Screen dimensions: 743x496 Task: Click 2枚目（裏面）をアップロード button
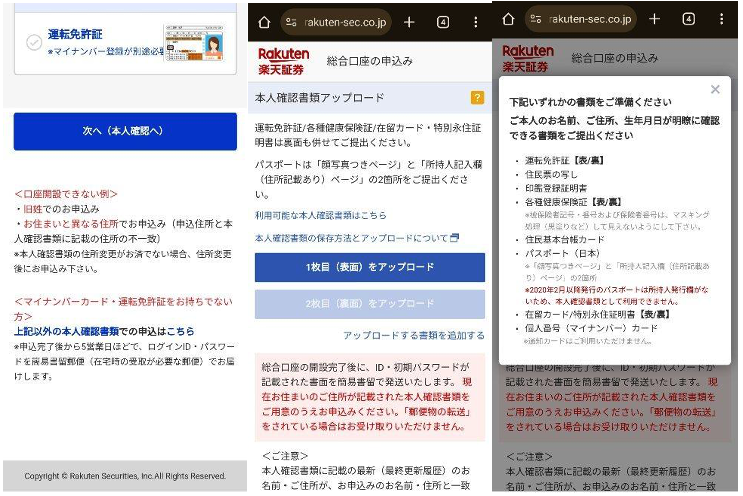(x=370, y=304)
